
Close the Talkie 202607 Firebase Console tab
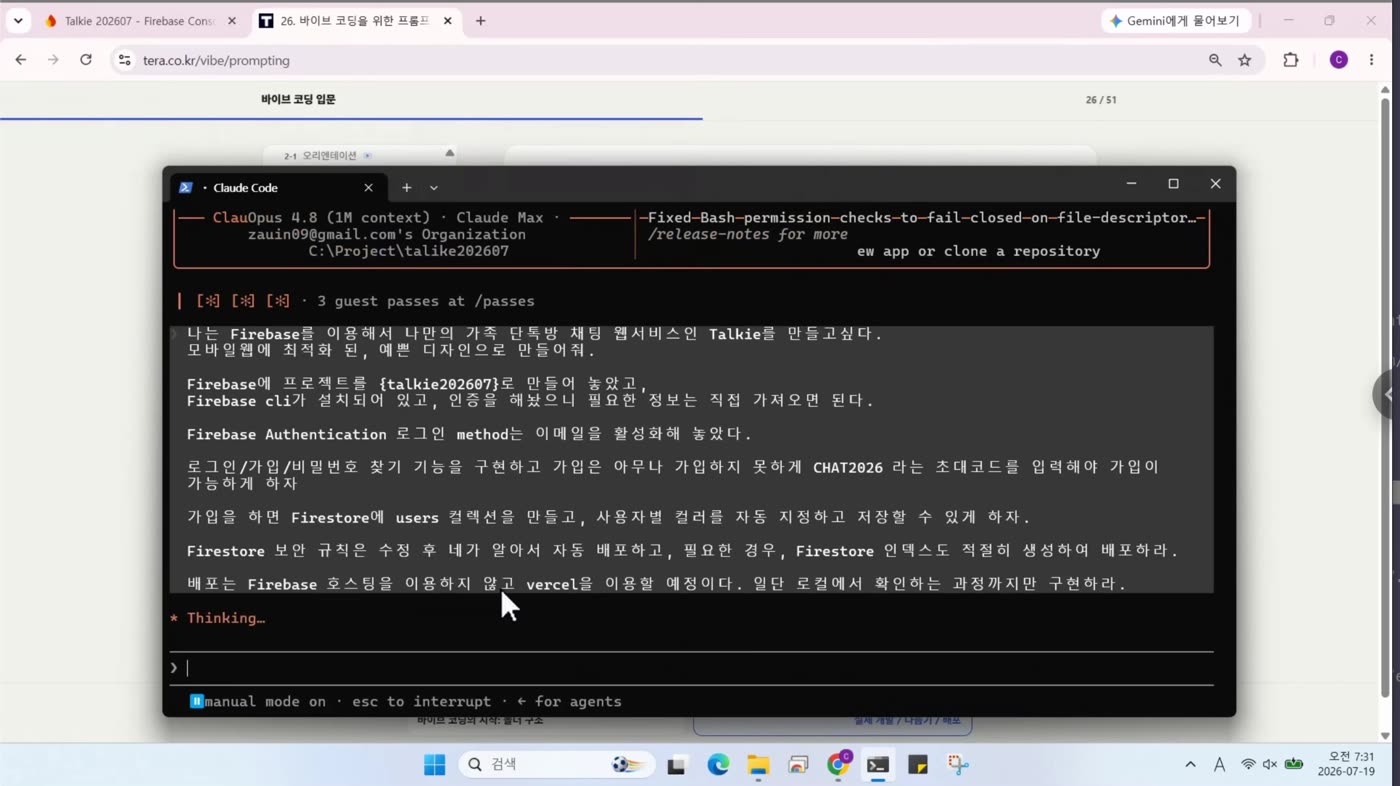click(233, 21)
